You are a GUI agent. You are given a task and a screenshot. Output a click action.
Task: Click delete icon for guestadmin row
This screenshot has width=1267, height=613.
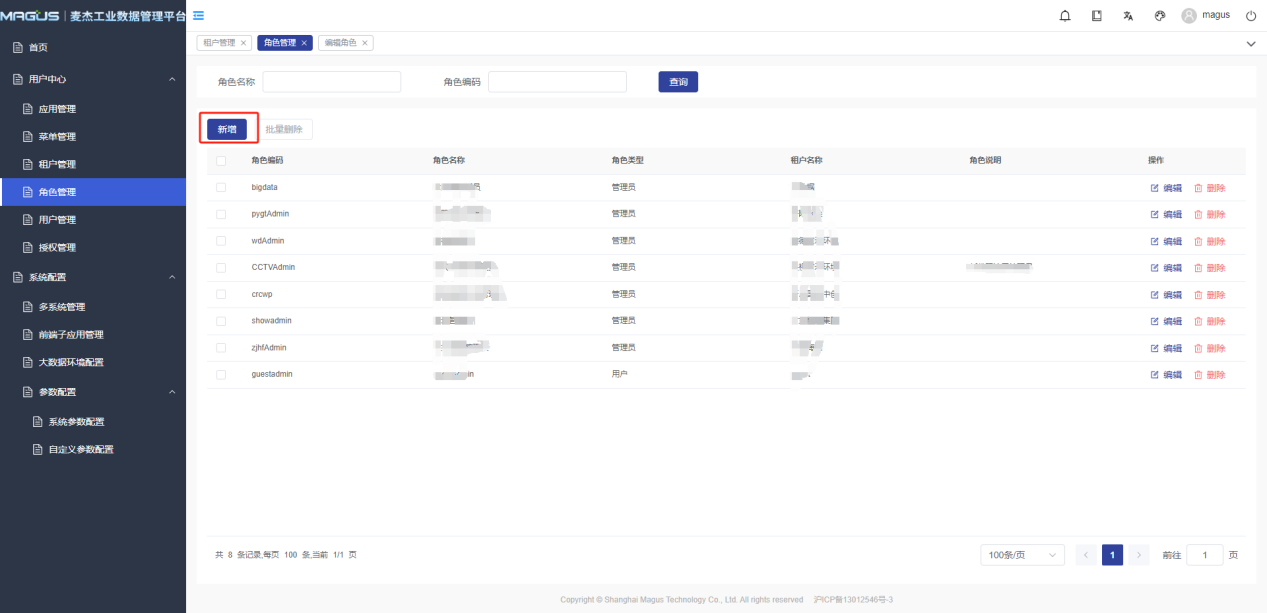coord(1198,374)
